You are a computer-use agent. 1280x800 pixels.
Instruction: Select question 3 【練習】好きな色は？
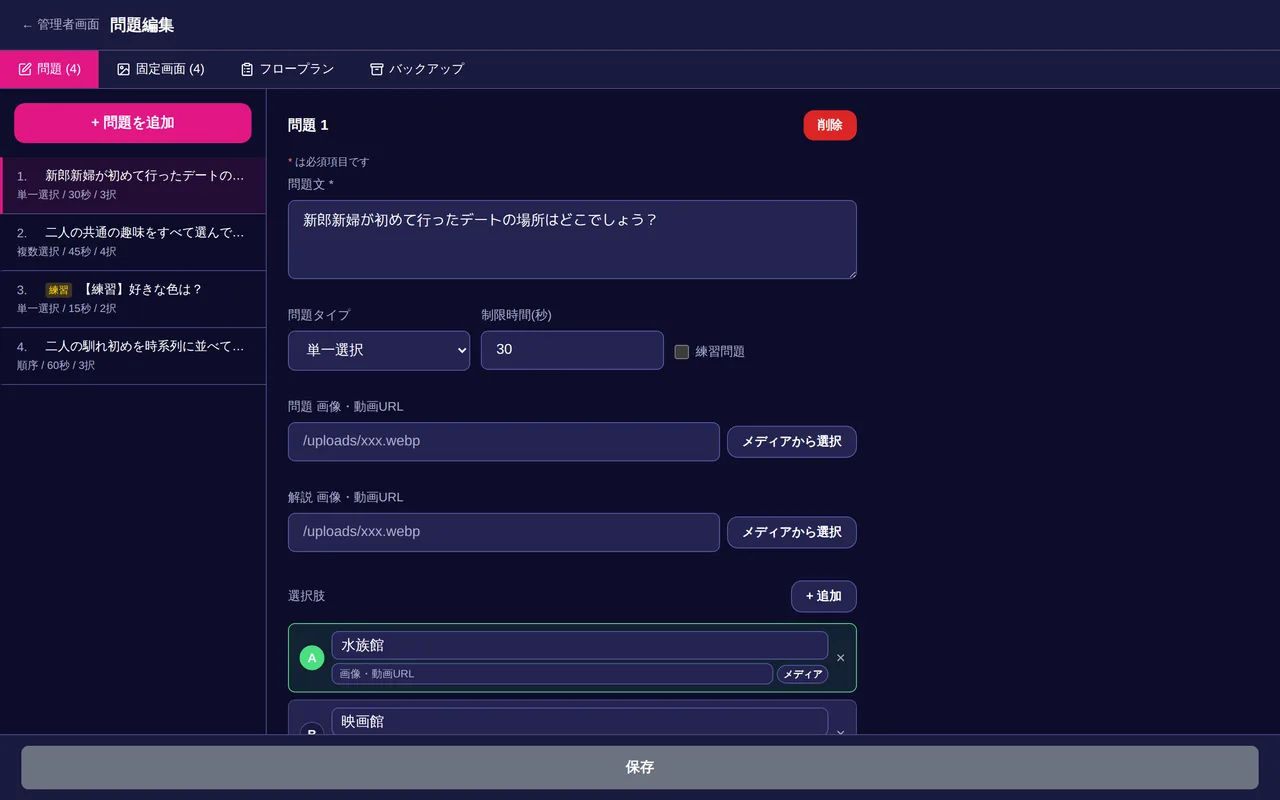point(133,299)
